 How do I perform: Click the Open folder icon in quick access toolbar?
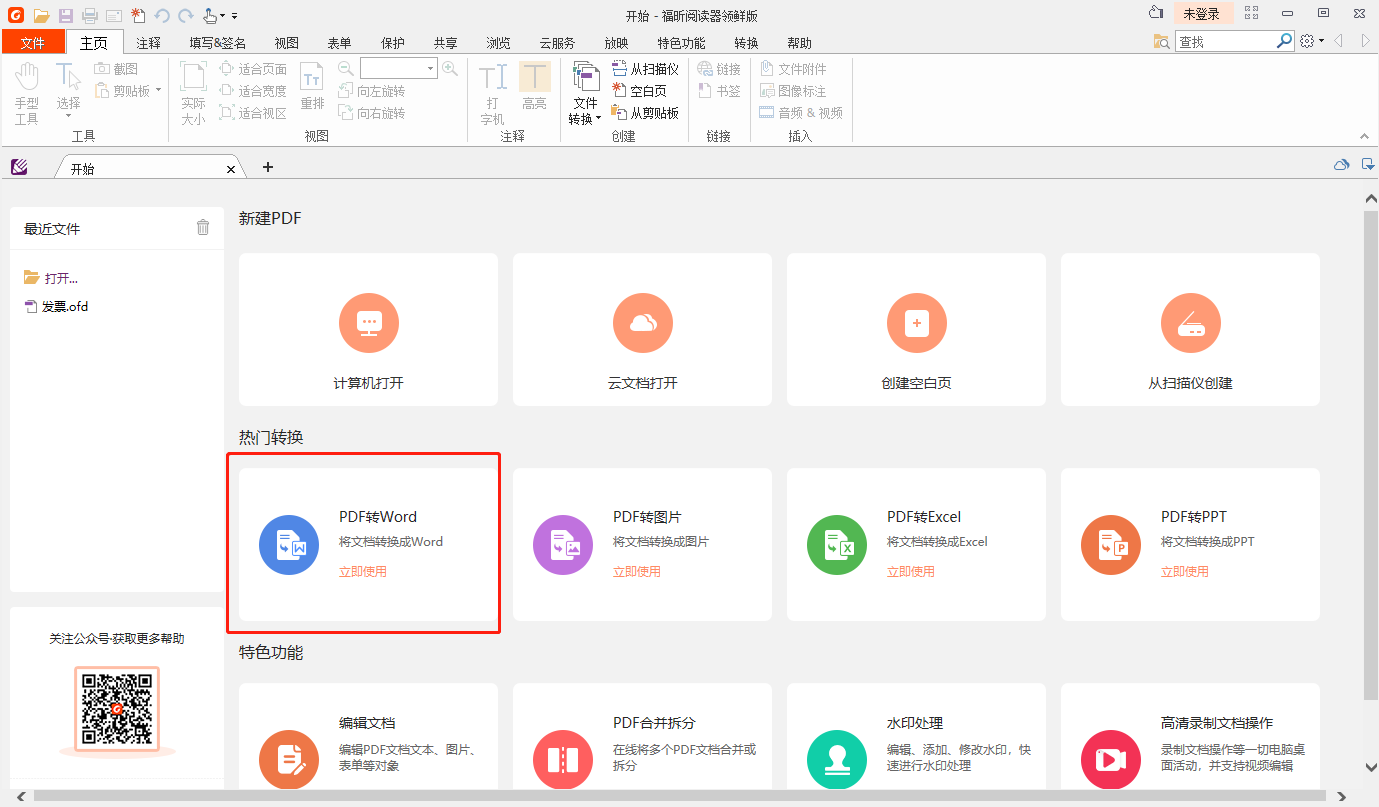[41, 15]
